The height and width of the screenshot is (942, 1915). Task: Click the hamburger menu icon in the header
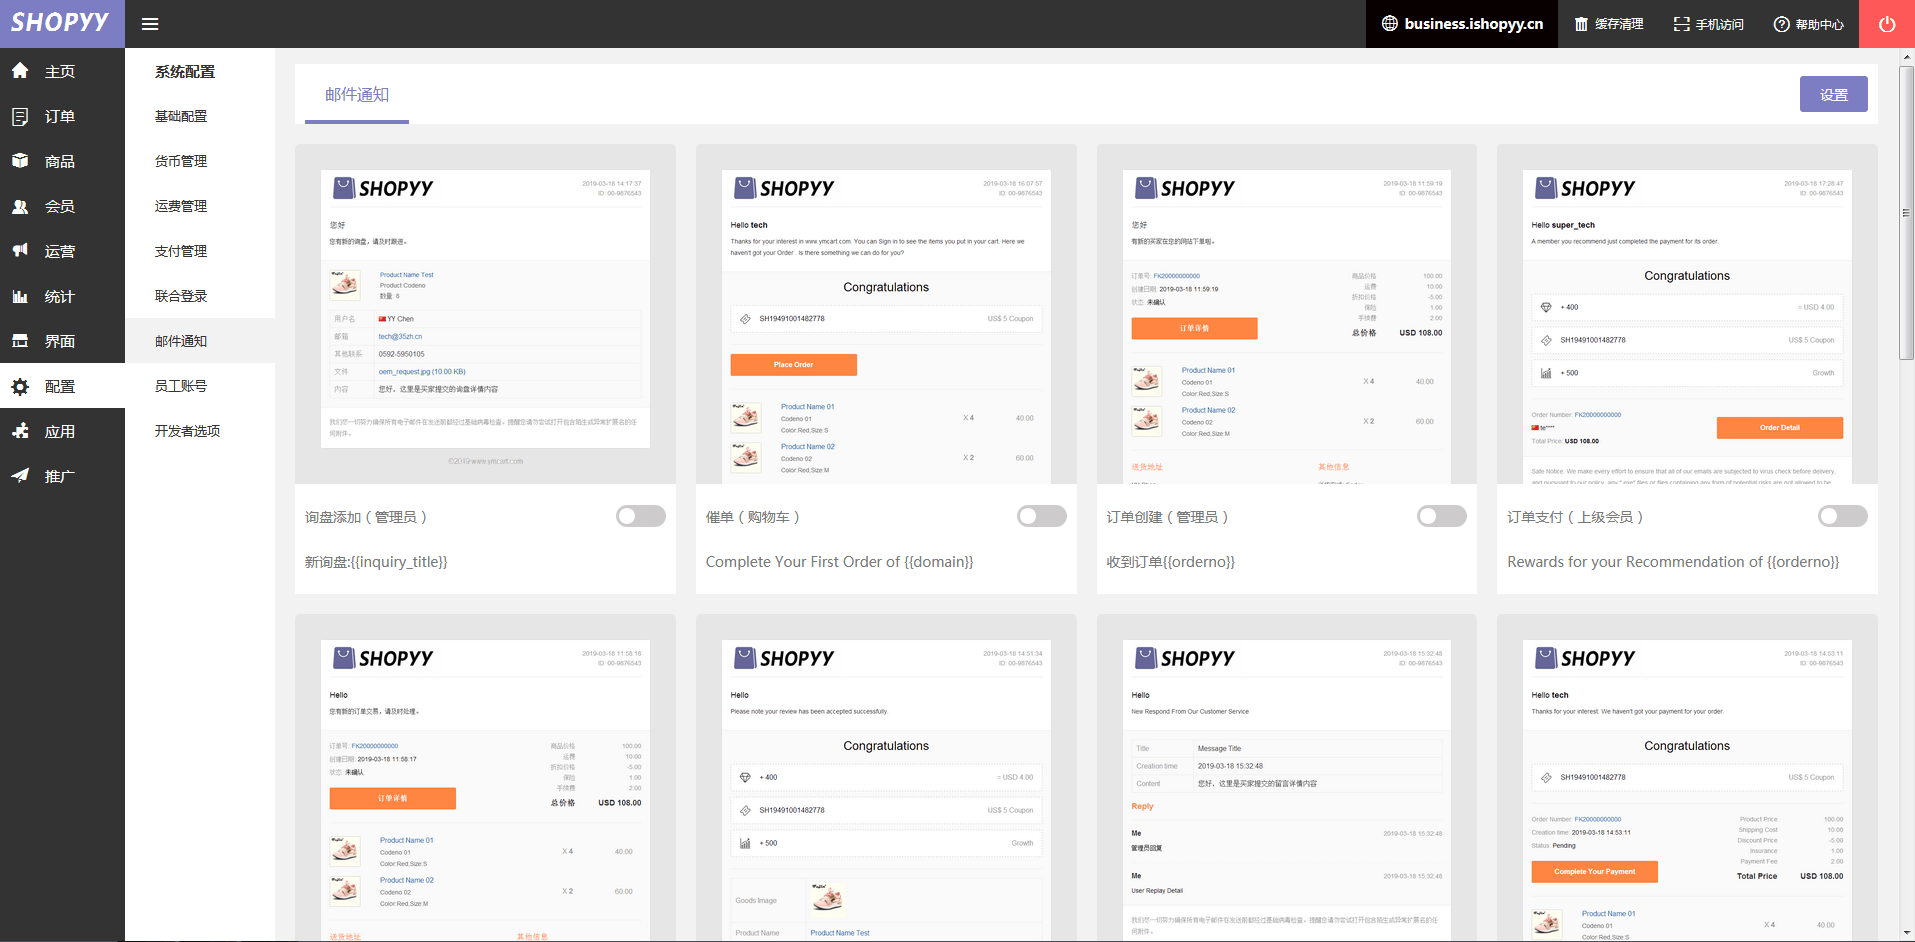(150, 24)
